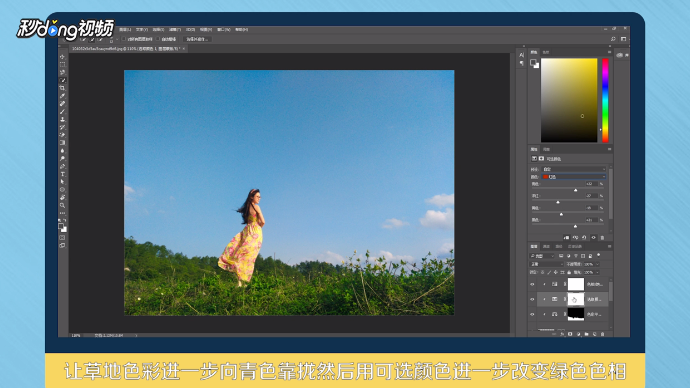Open Color panel flyout menu
The image size is (690, 388).
tap(609, 52)
